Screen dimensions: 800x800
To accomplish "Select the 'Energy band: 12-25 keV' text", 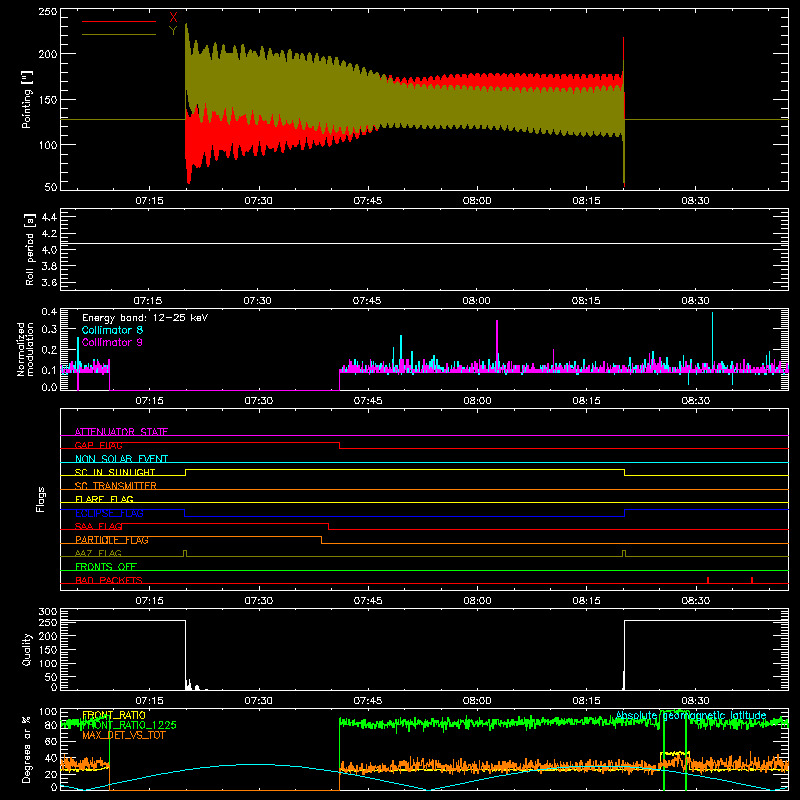I will [x=145, y=318].
